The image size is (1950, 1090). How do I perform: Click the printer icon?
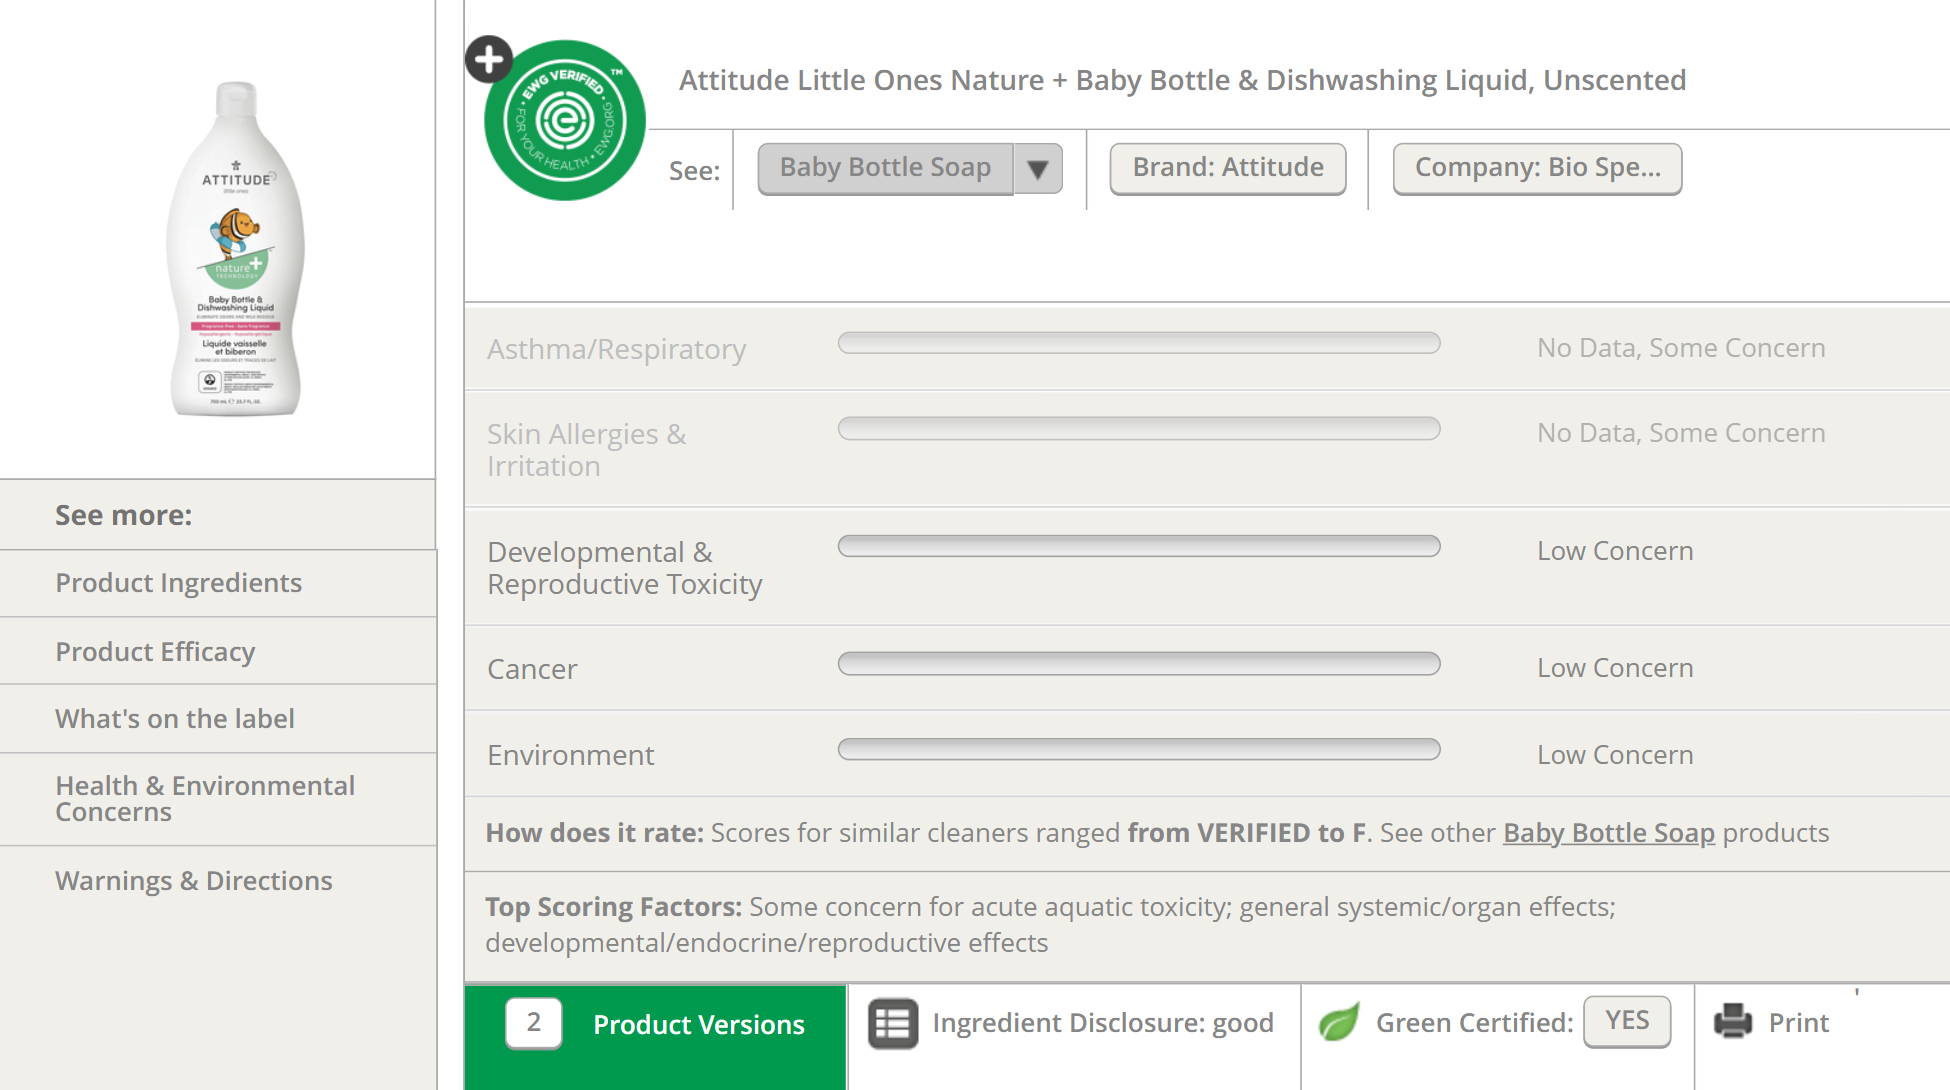point(1733,1022)
